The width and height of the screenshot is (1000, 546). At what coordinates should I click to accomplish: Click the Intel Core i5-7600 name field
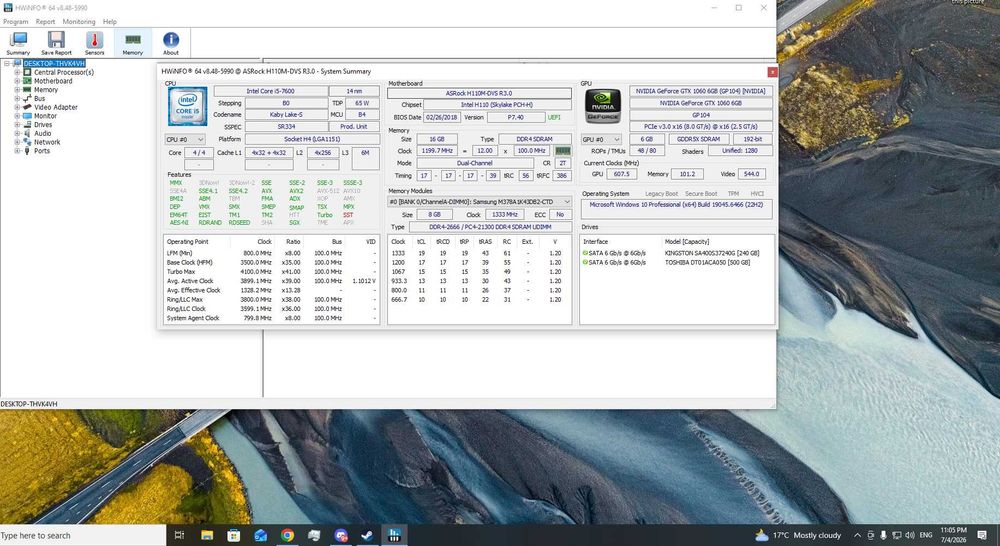pos(270,91)
